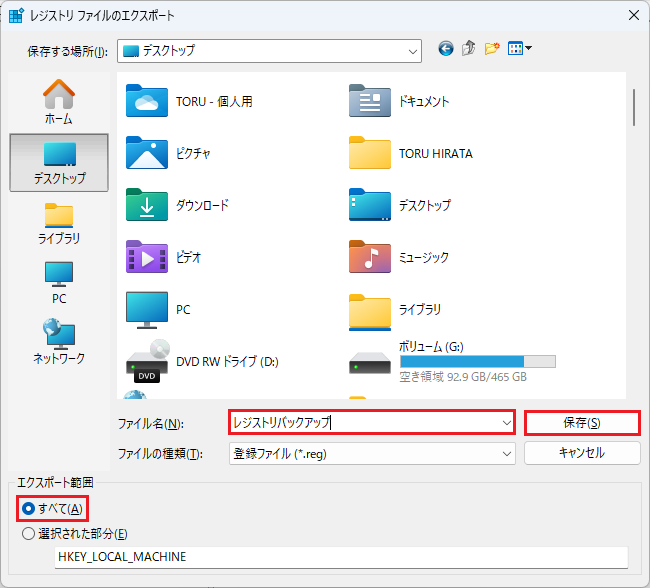Click the TORU HIRATA folder name
The width and height of the screenshot is (650, 588).
[x=436, y=154]
